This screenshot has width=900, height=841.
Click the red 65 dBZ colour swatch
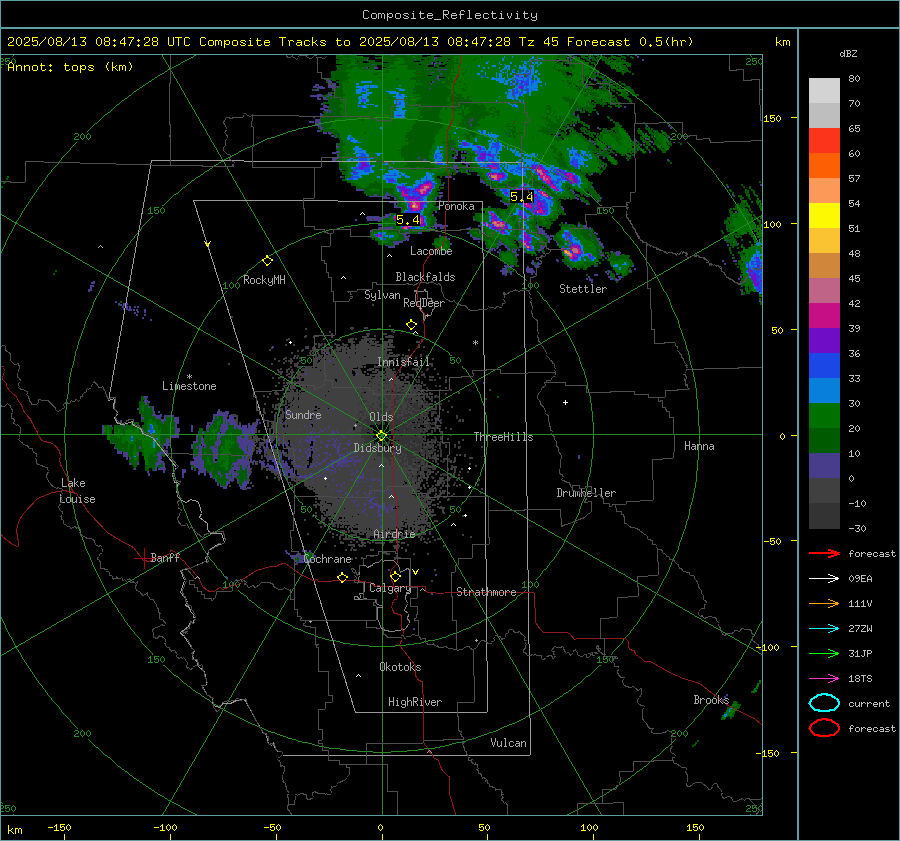(x=824, y=141)
